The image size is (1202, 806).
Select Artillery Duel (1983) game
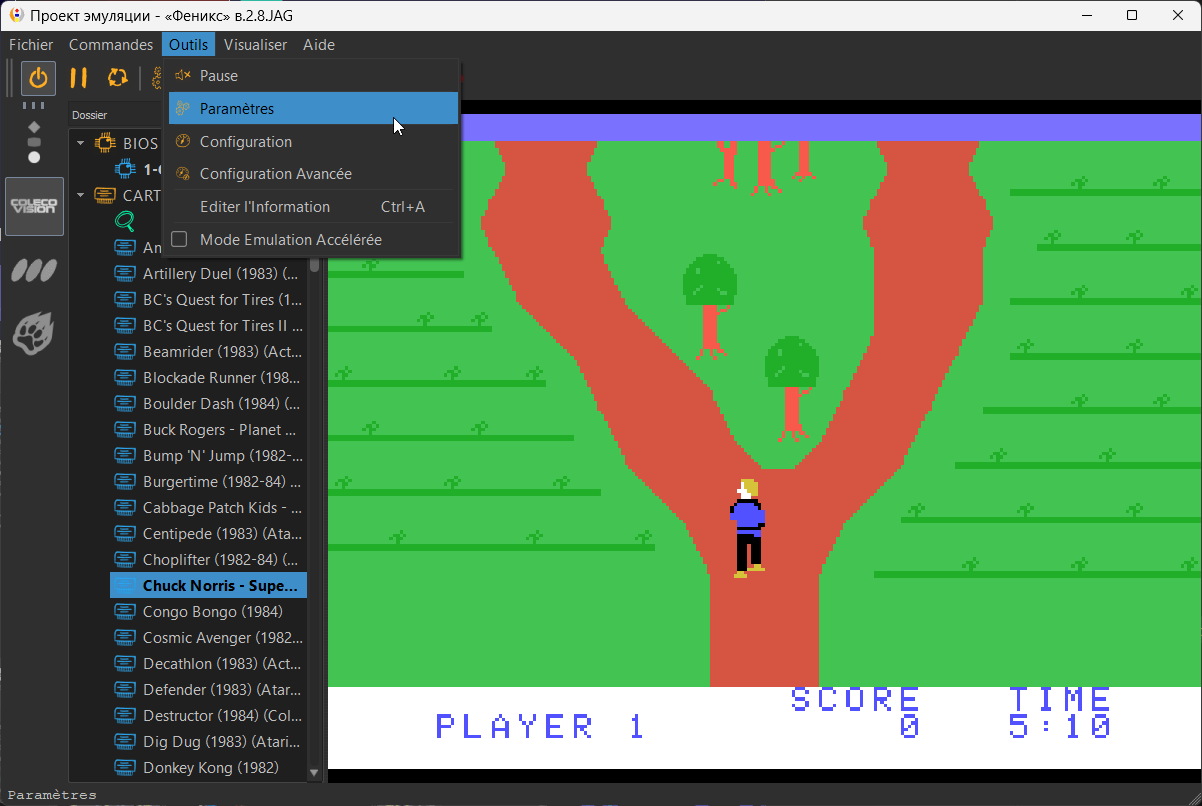coord(221,273)
